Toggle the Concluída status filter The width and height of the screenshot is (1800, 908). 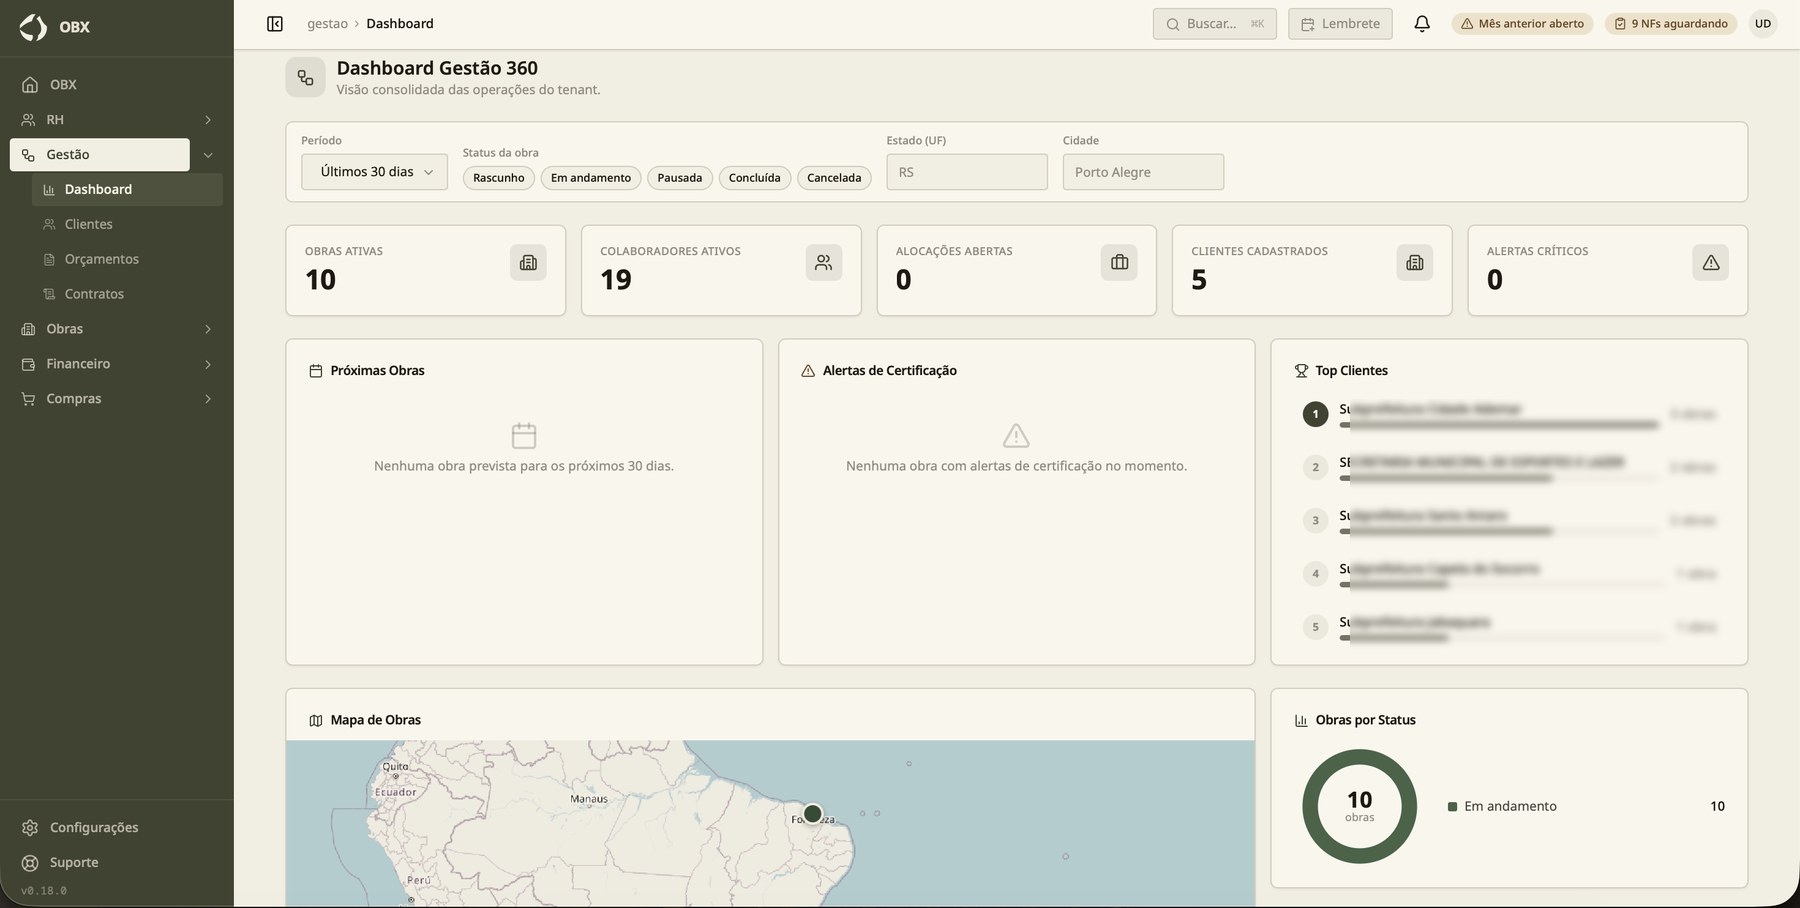click(755, 178)
